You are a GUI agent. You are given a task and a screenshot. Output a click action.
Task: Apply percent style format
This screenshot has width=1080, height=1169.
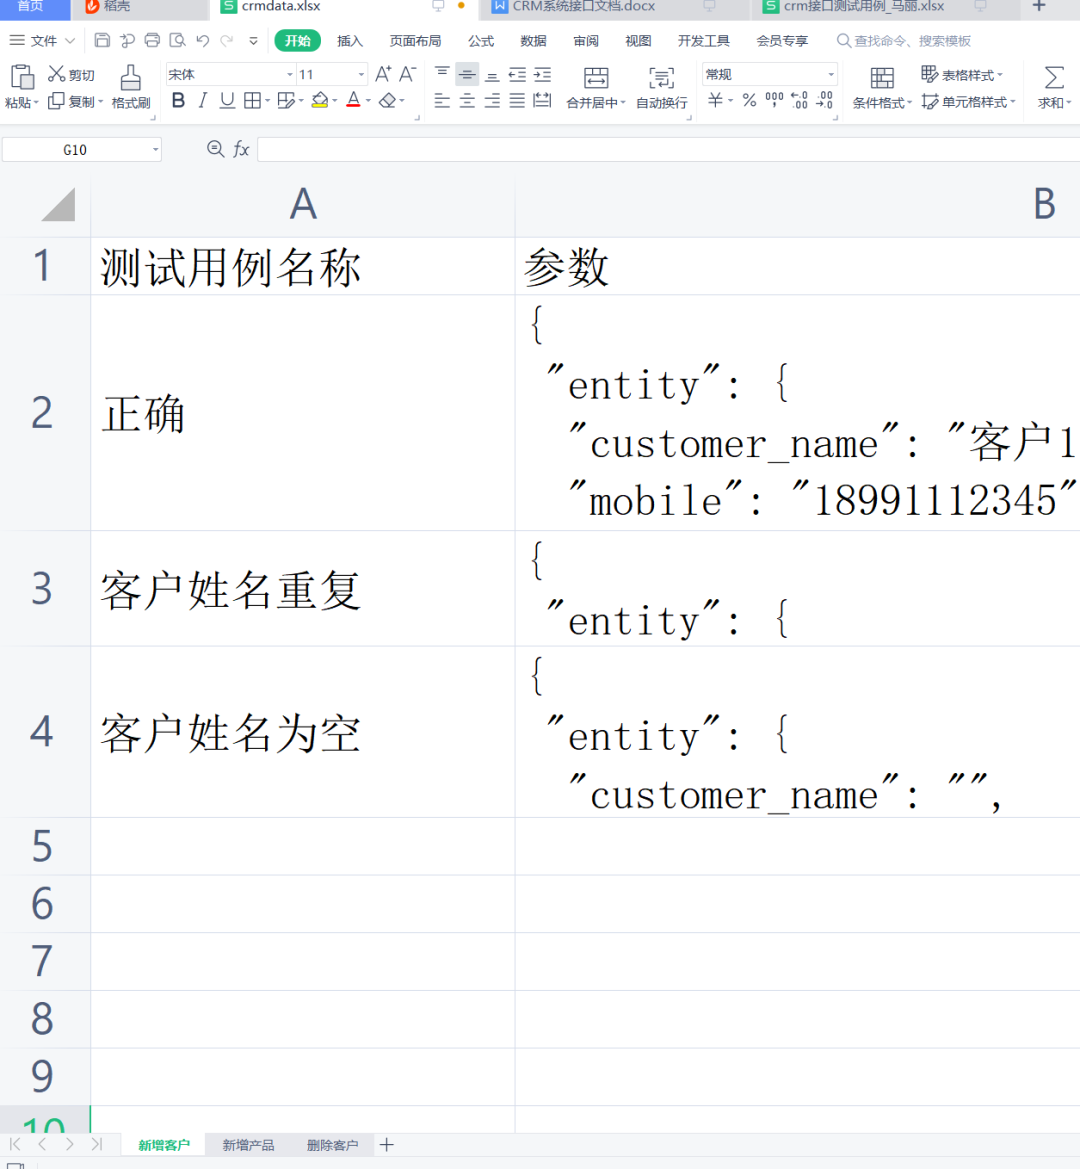click(750, 101)
